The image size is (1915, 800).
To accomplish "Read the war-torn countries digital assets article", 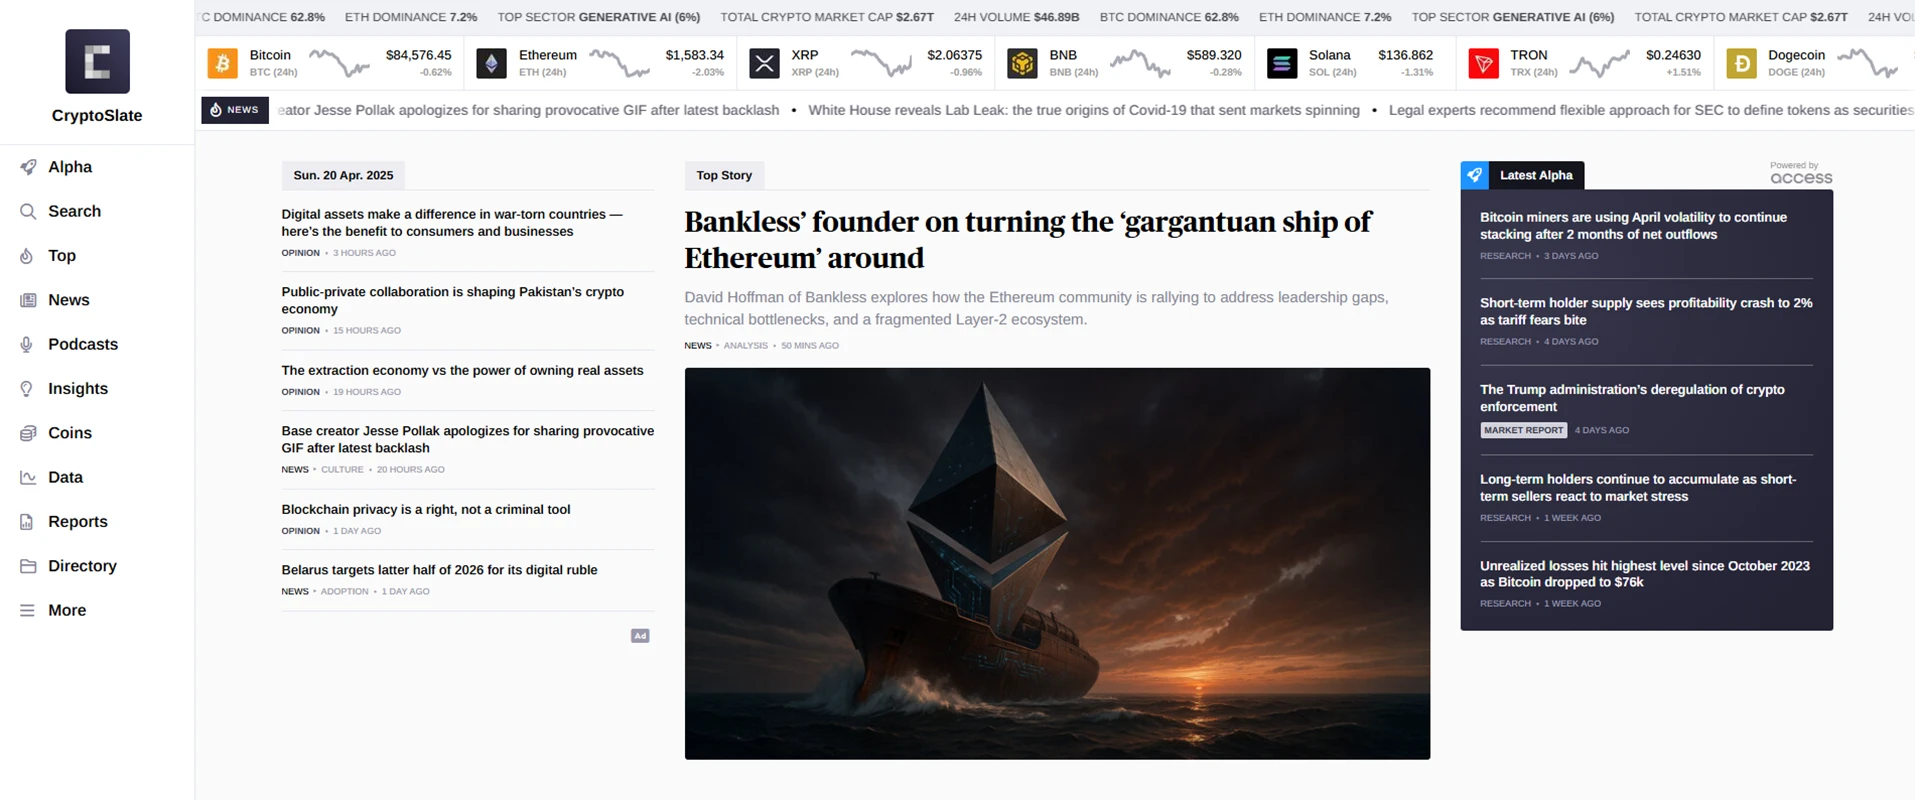I will [452, 222].
